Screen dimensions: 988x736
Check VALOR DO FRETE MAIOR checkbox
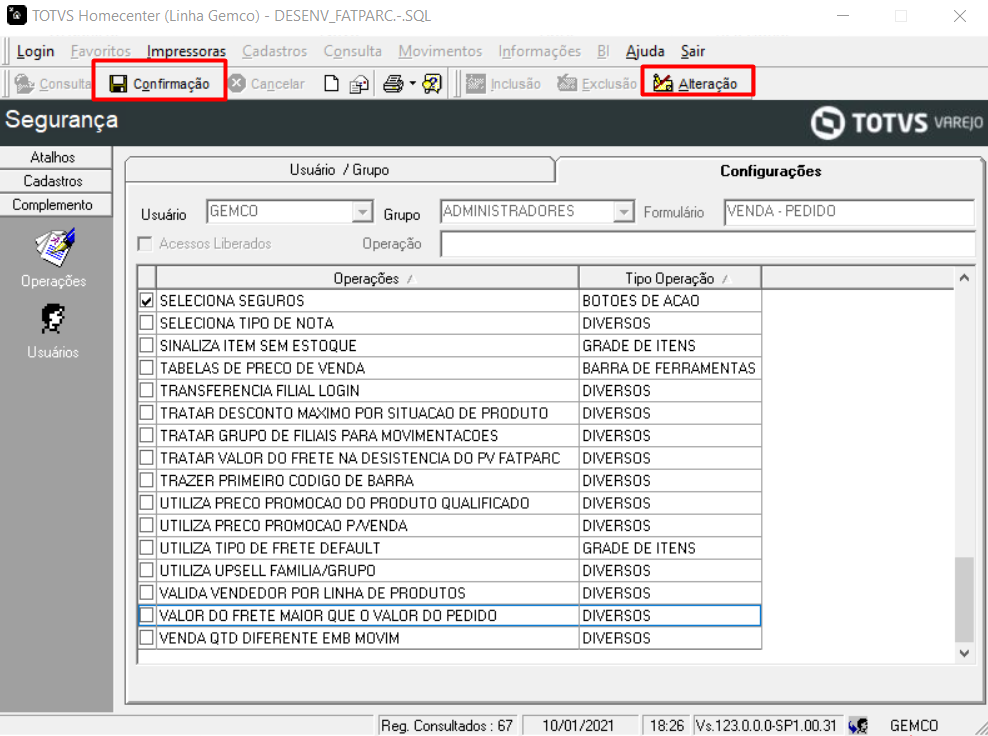[x=147, y=615]
